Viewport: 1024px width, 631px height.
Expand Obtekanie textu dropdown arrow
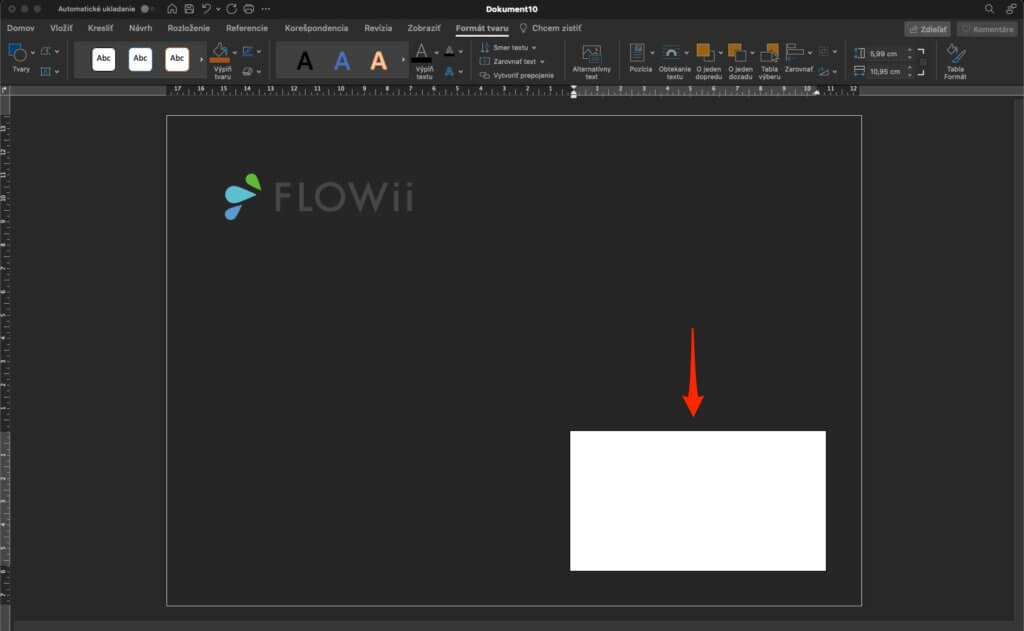click(686, 53)
